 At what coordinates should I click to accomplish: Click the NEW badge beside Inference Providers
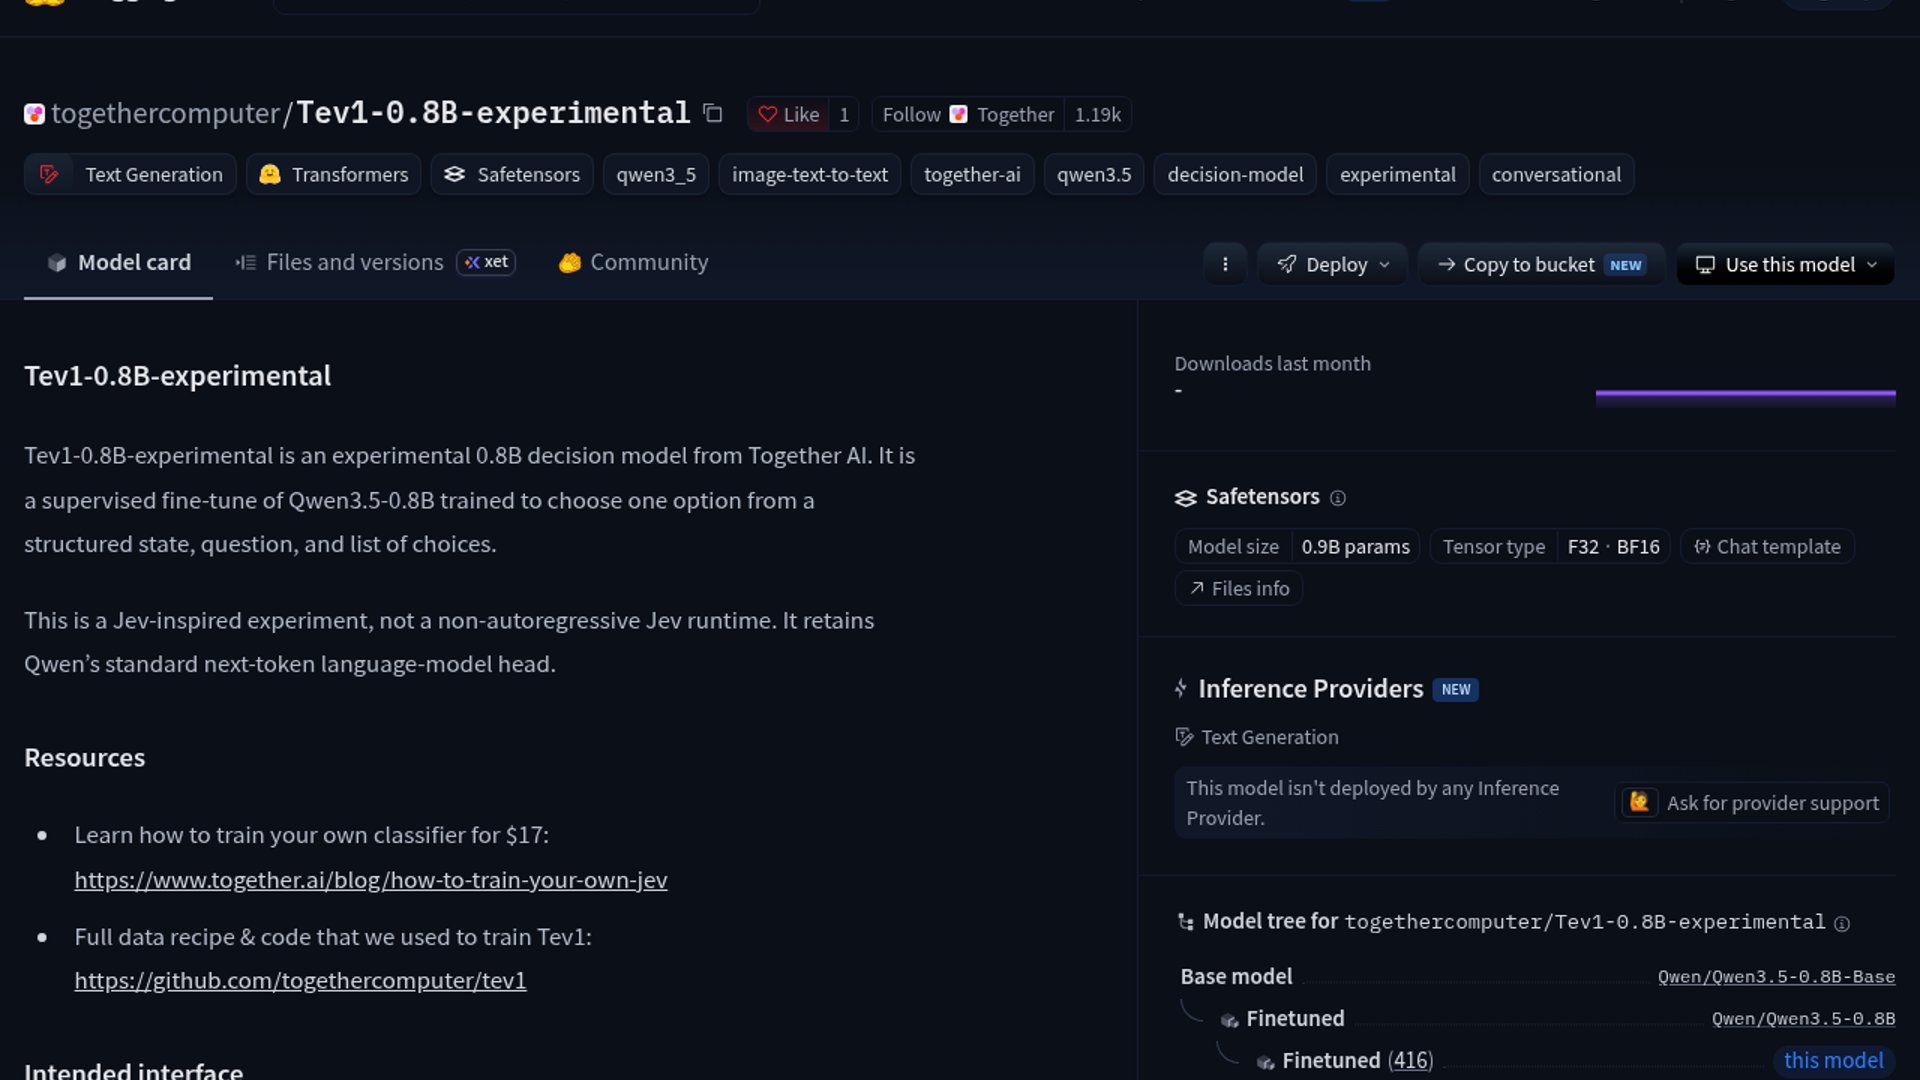1456,690
